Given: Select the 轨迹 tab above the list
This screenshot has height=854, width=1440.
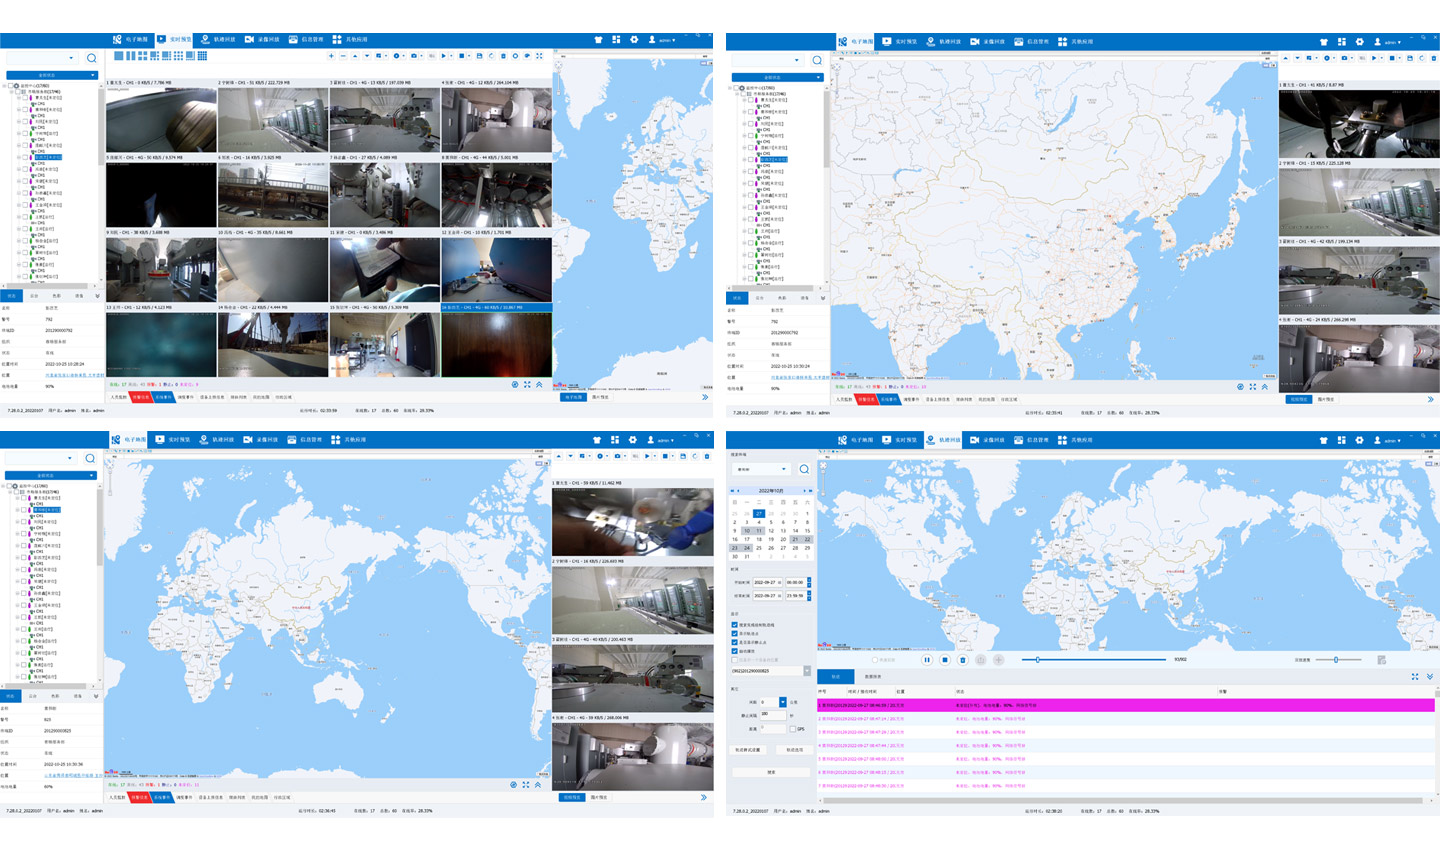Looking at the screenshot, I should coord(836,677).
